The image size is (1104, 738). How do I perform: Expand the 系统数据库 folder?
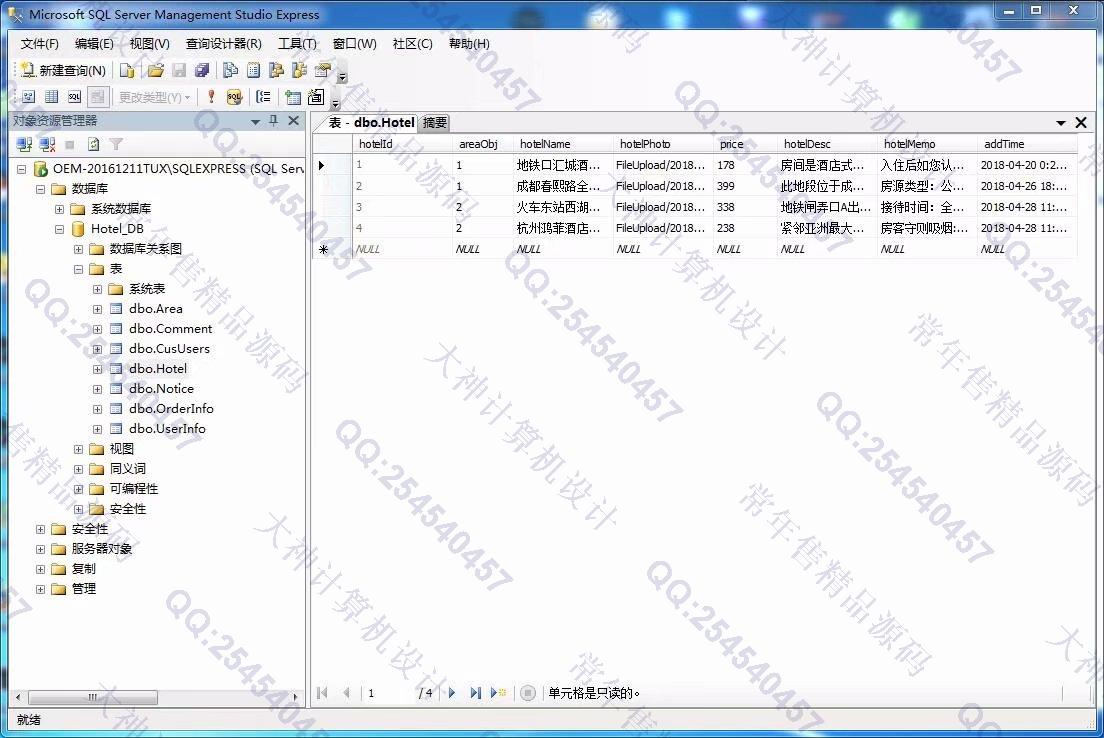click(x=59, y=209)
